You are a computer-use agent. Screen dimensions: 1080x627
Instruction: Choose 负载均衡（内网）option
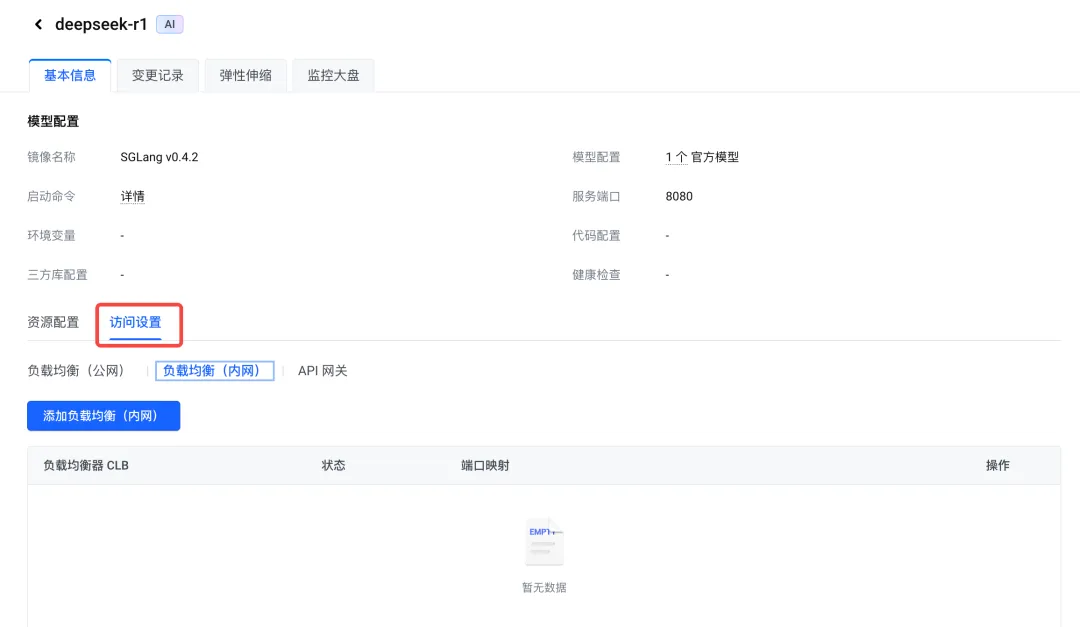pos(214,371)
